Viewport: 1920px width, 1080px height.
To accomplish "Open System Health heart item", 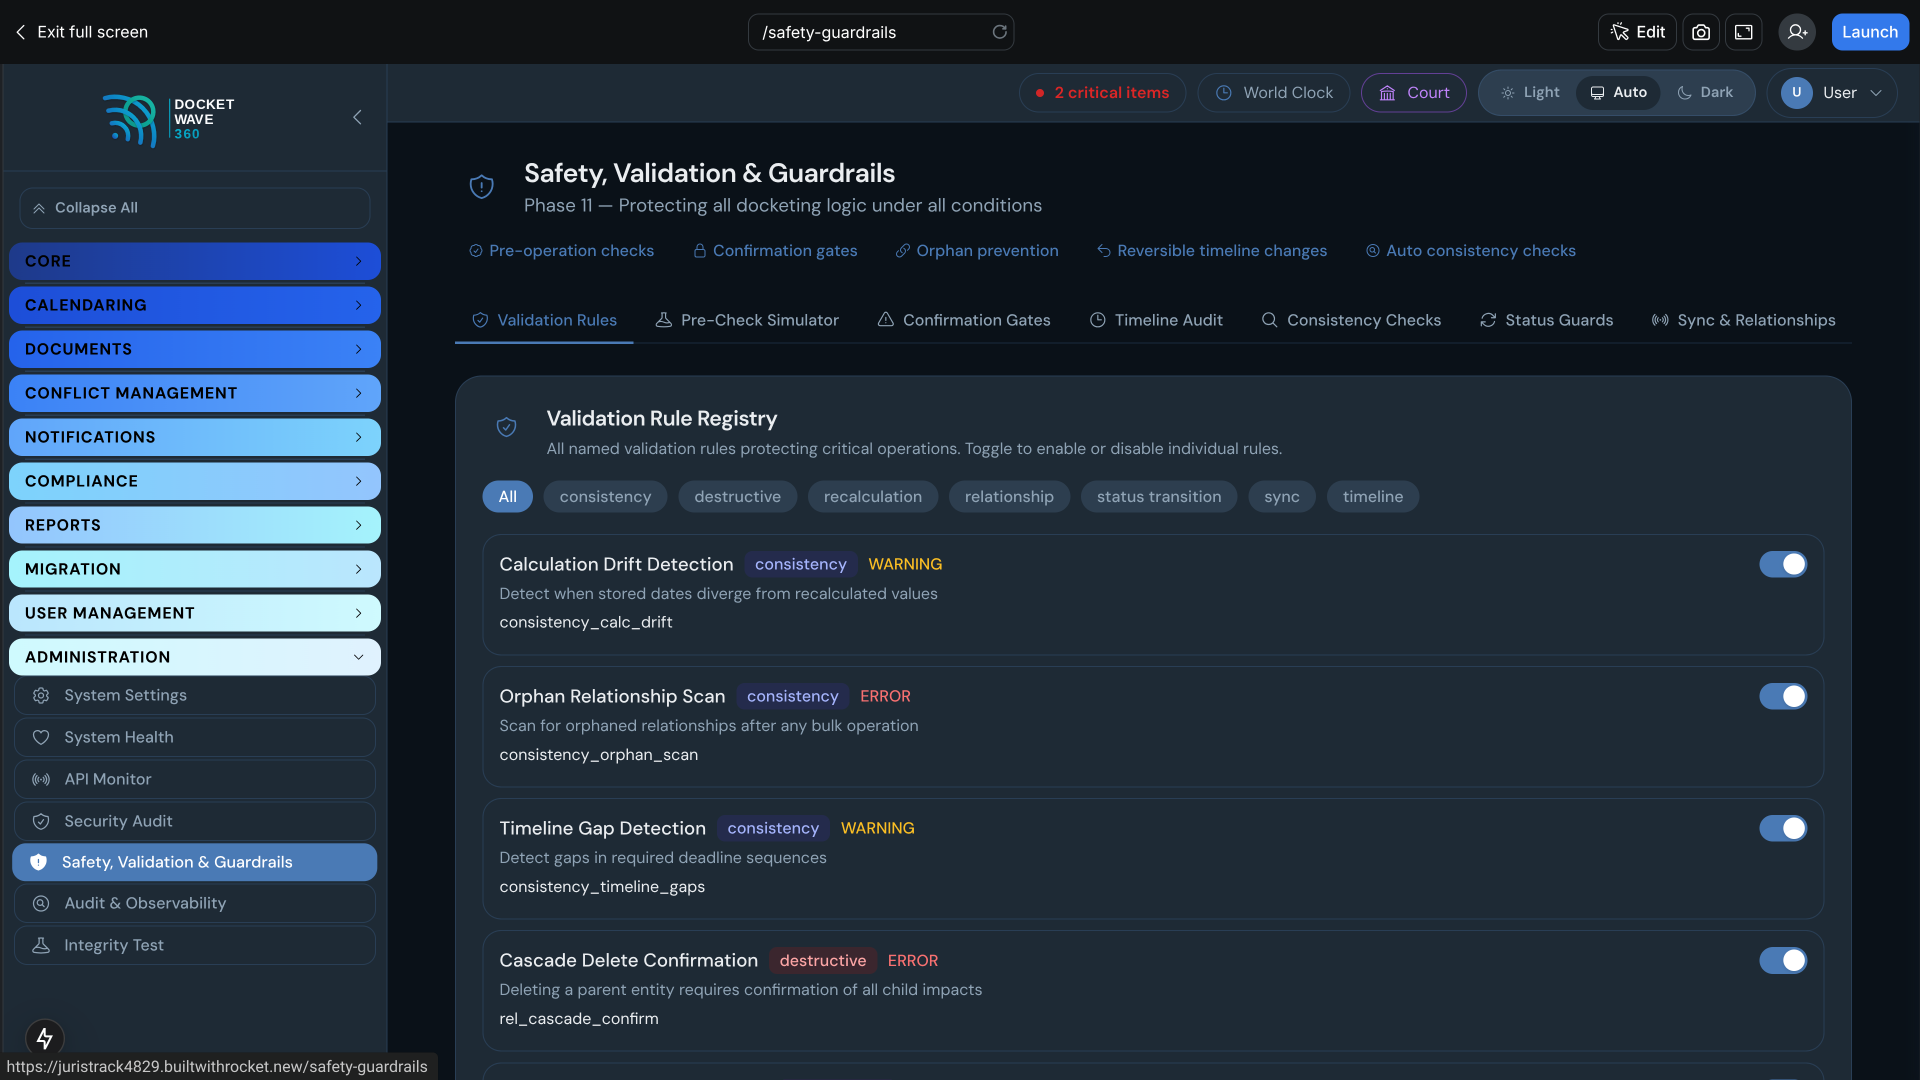I will pyautogui.click(x=195, y=737).
